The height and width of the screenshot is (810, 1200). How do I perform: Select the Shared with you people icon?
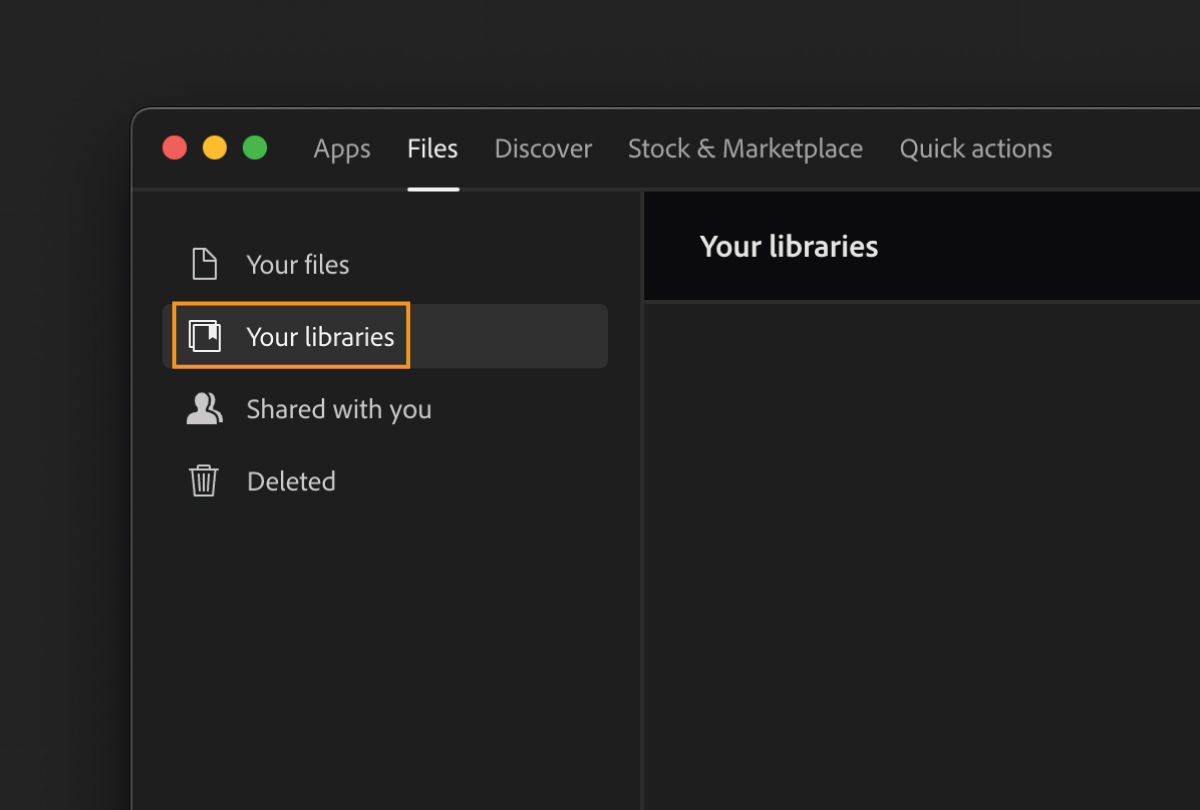point(204,408)
